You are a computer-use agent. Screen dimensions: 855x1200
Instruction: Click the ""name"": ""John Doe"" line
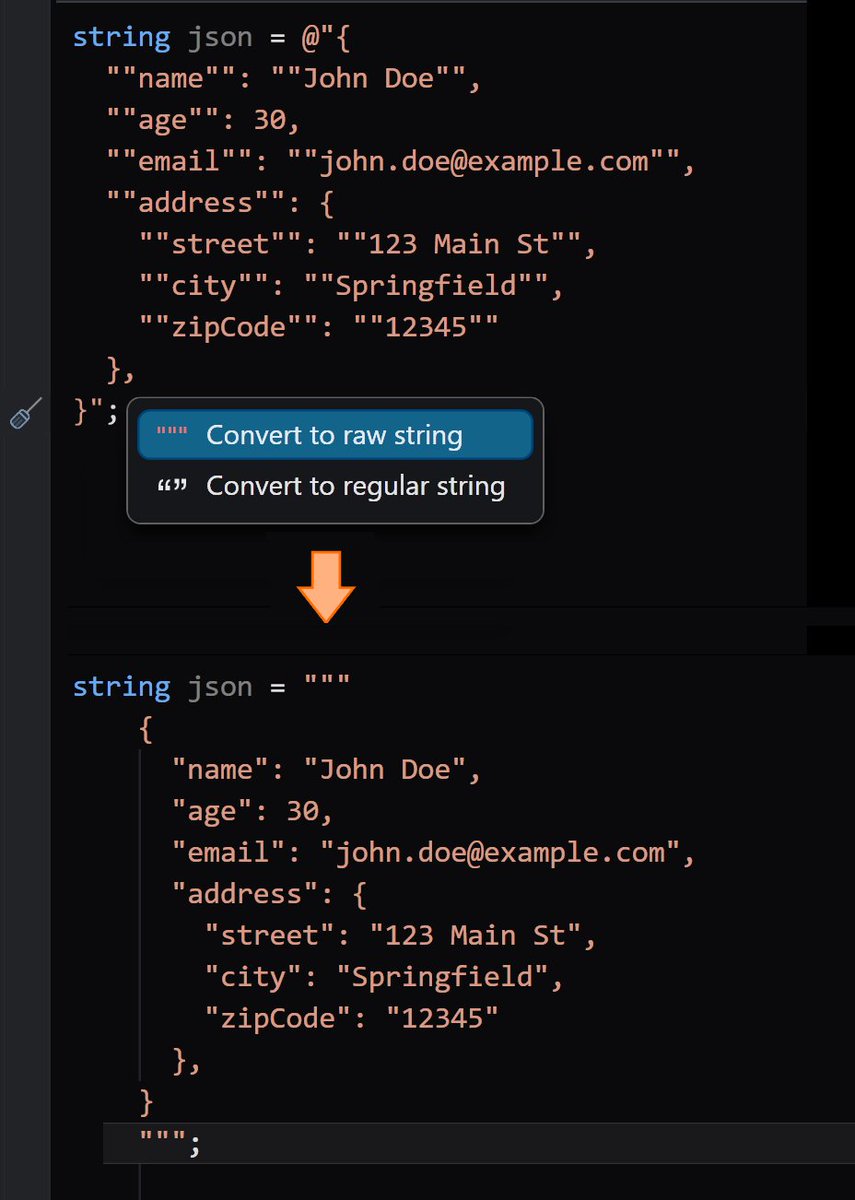[x=295, y=78]
